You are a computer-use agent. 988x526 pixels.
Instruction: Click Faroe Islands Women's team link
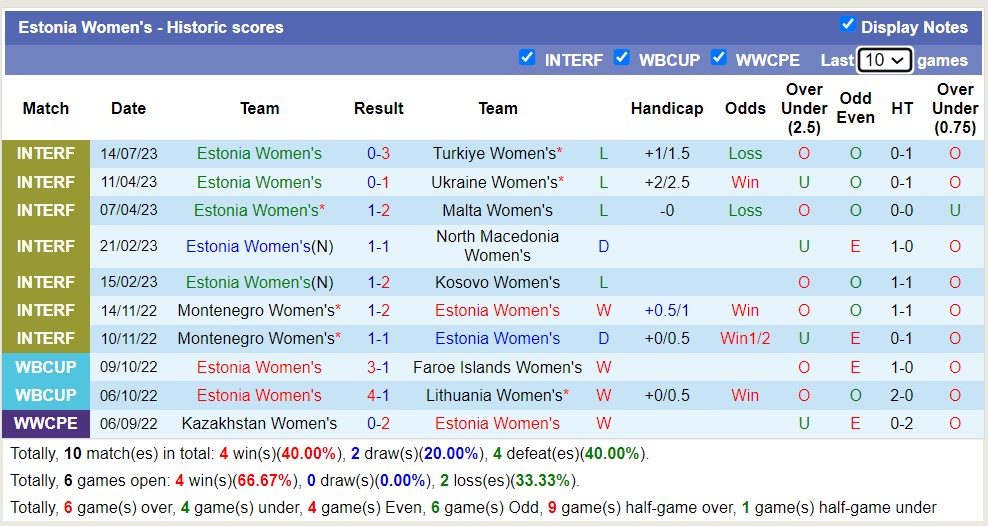tap(497, 367)
